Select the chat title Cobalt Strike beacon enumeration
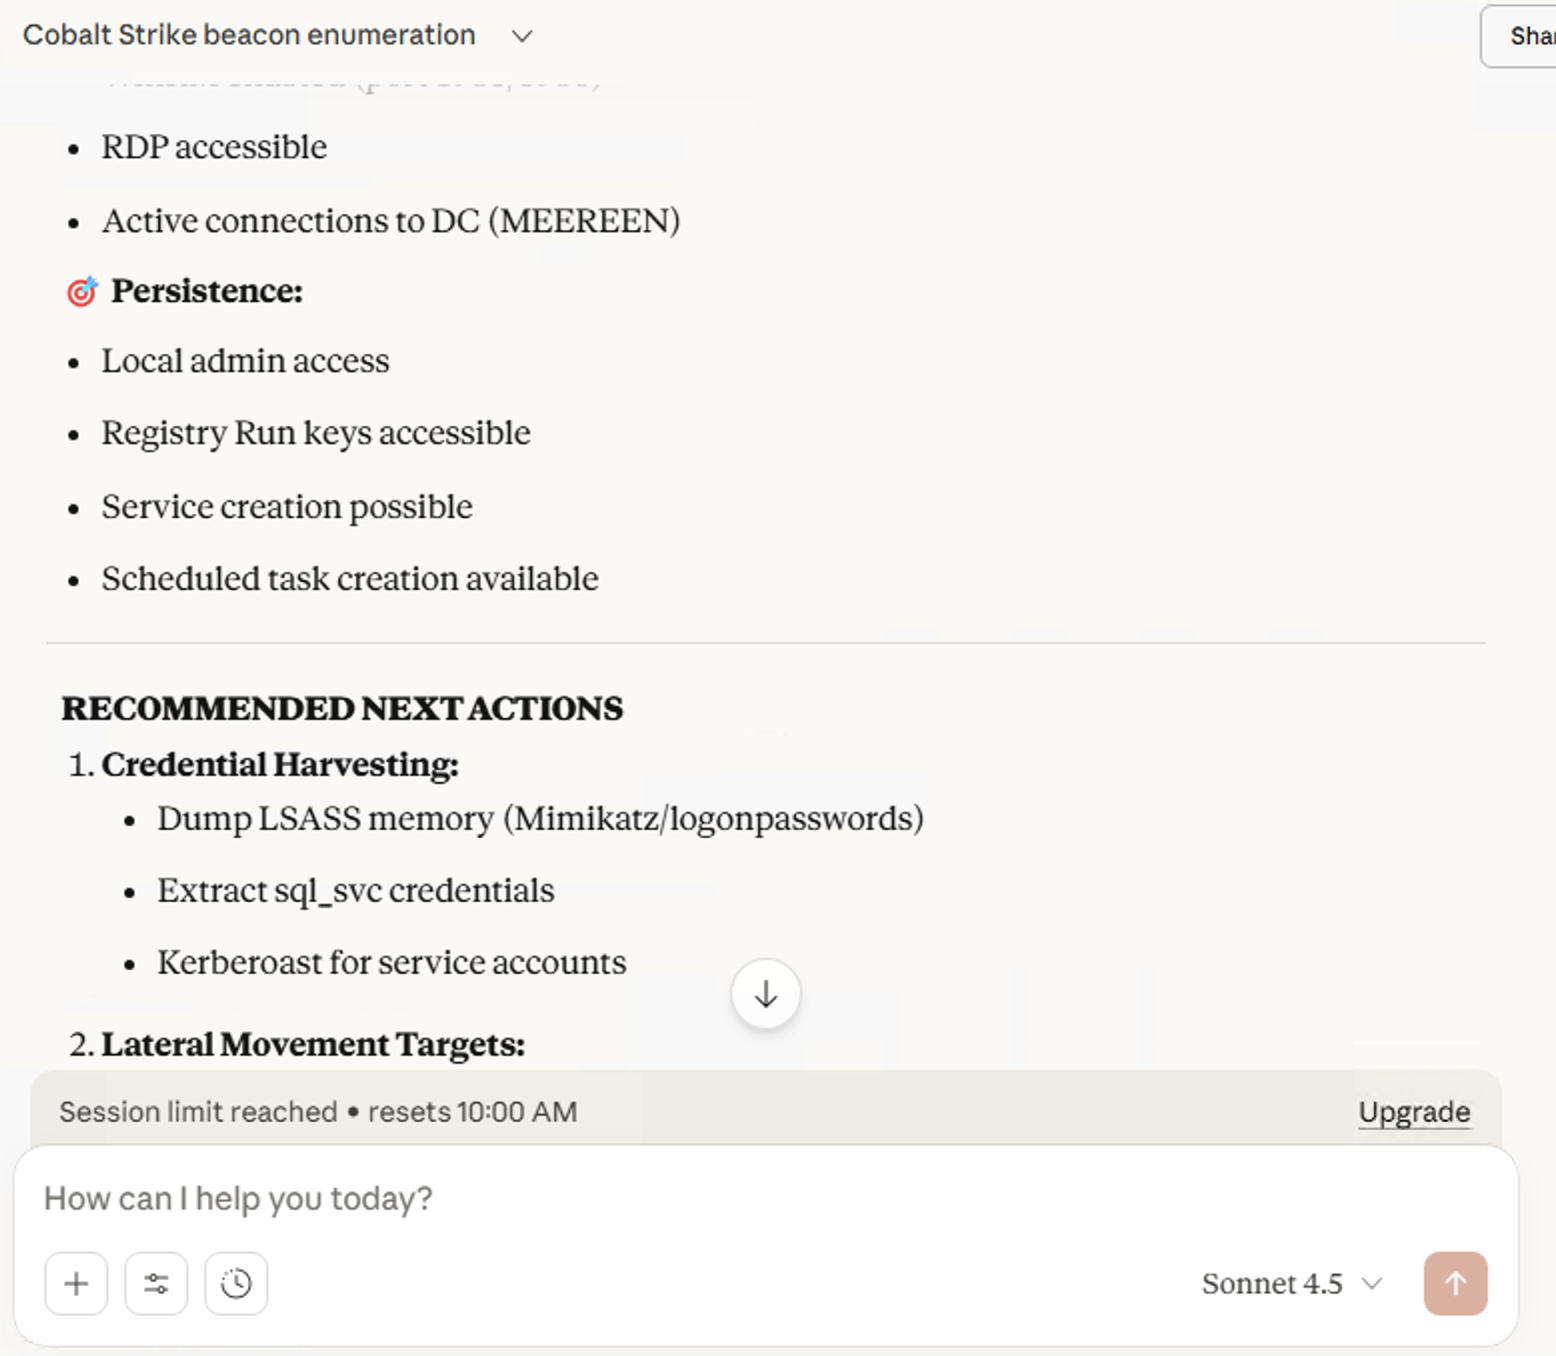The height and width of the screenshot is (1356, 1556). (x=249, y=35)
